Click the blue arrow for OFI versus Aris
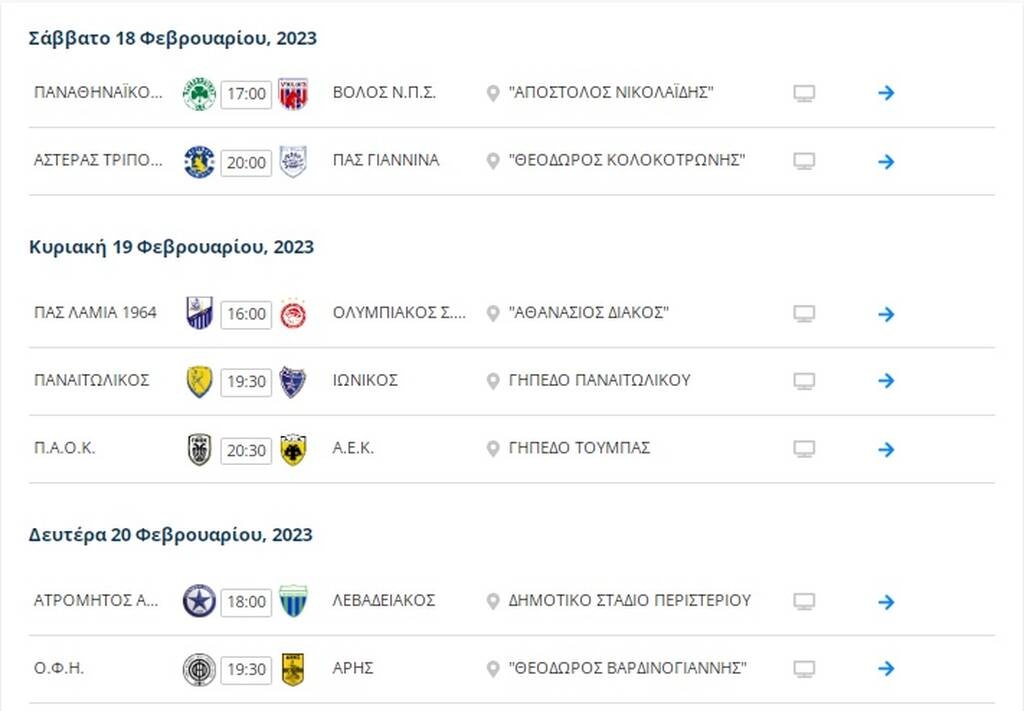The image size is (1024, 711). tap(886, 668)
